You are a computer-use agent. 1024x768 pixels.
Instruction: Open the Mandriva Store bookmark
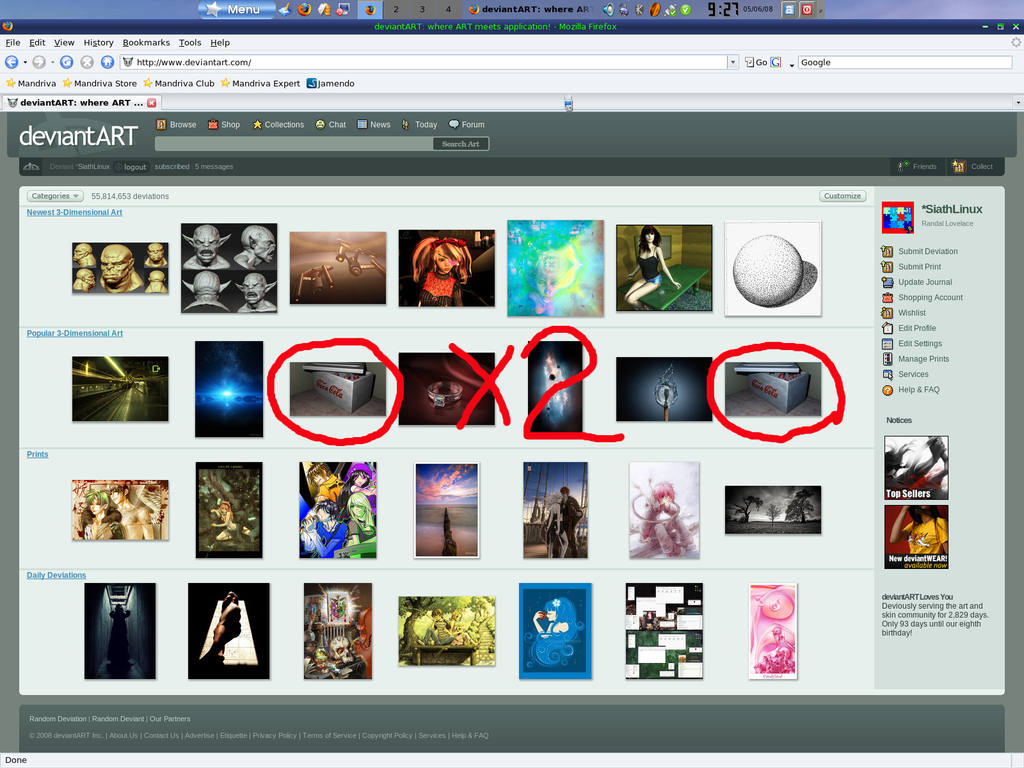[x=100, y=84]
